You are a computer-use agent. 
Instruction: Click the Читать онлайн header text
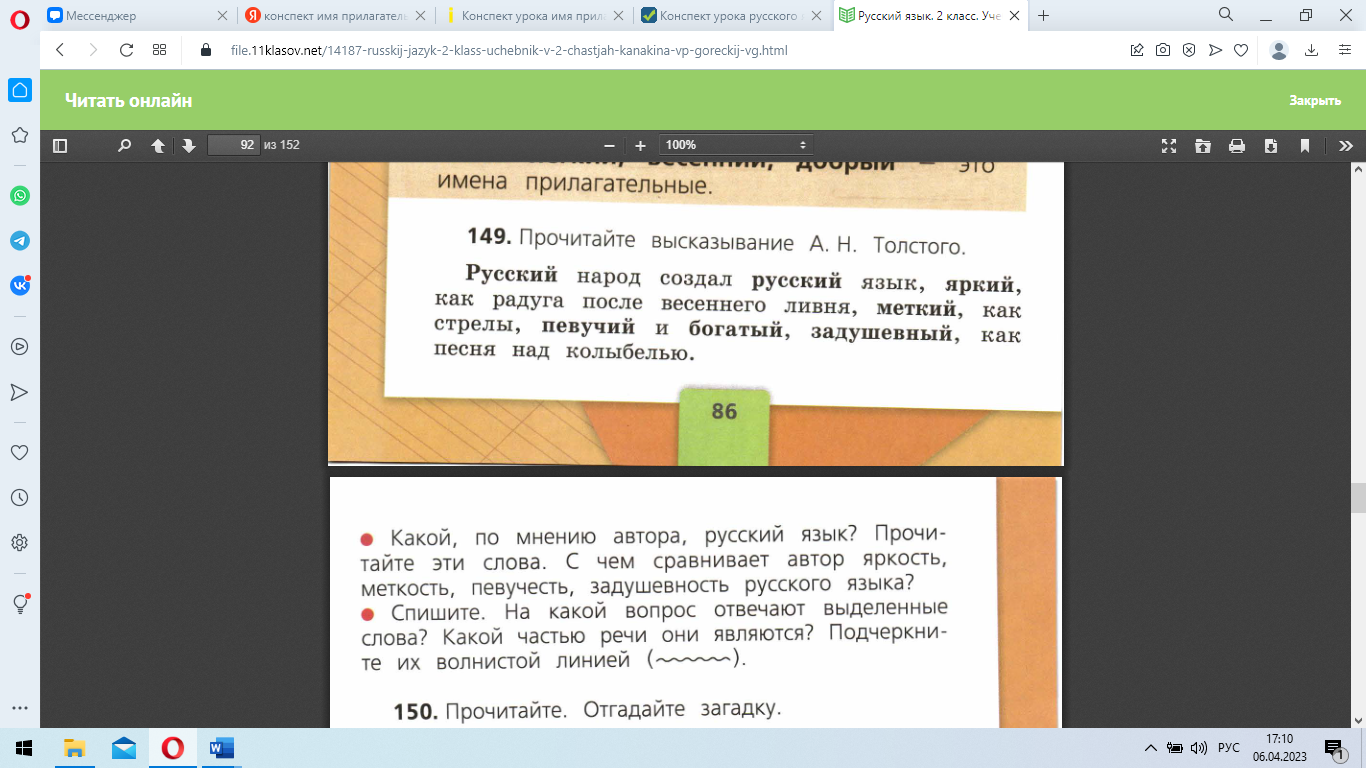pyautogui.click(x=128, y=101)
